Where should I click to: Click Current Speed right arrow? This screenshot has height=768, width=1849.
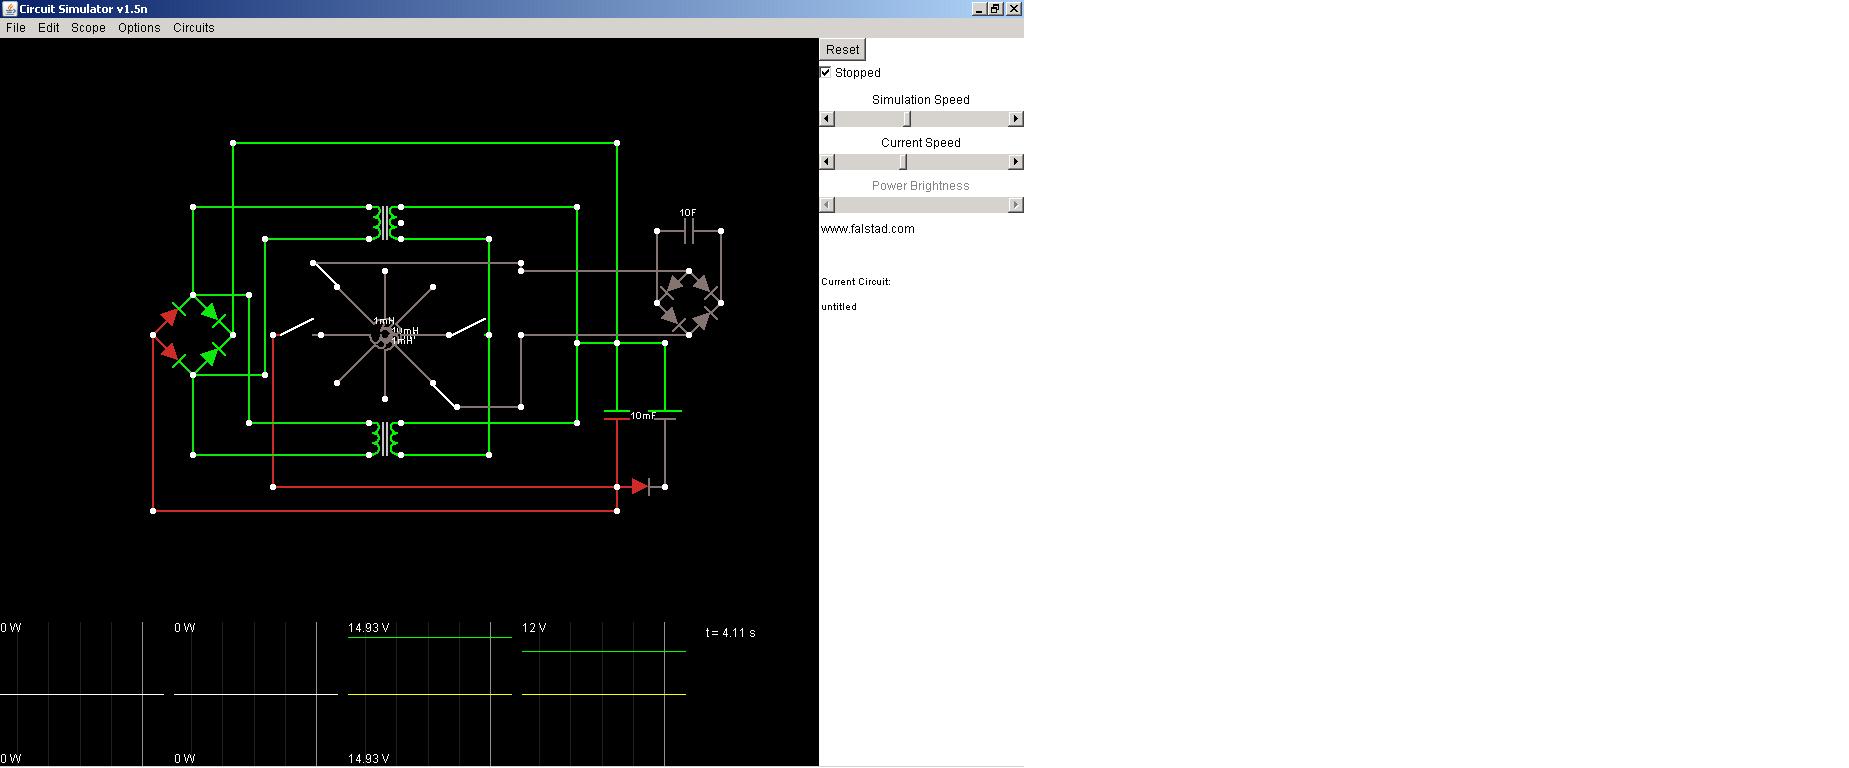tap(1016, 162)
